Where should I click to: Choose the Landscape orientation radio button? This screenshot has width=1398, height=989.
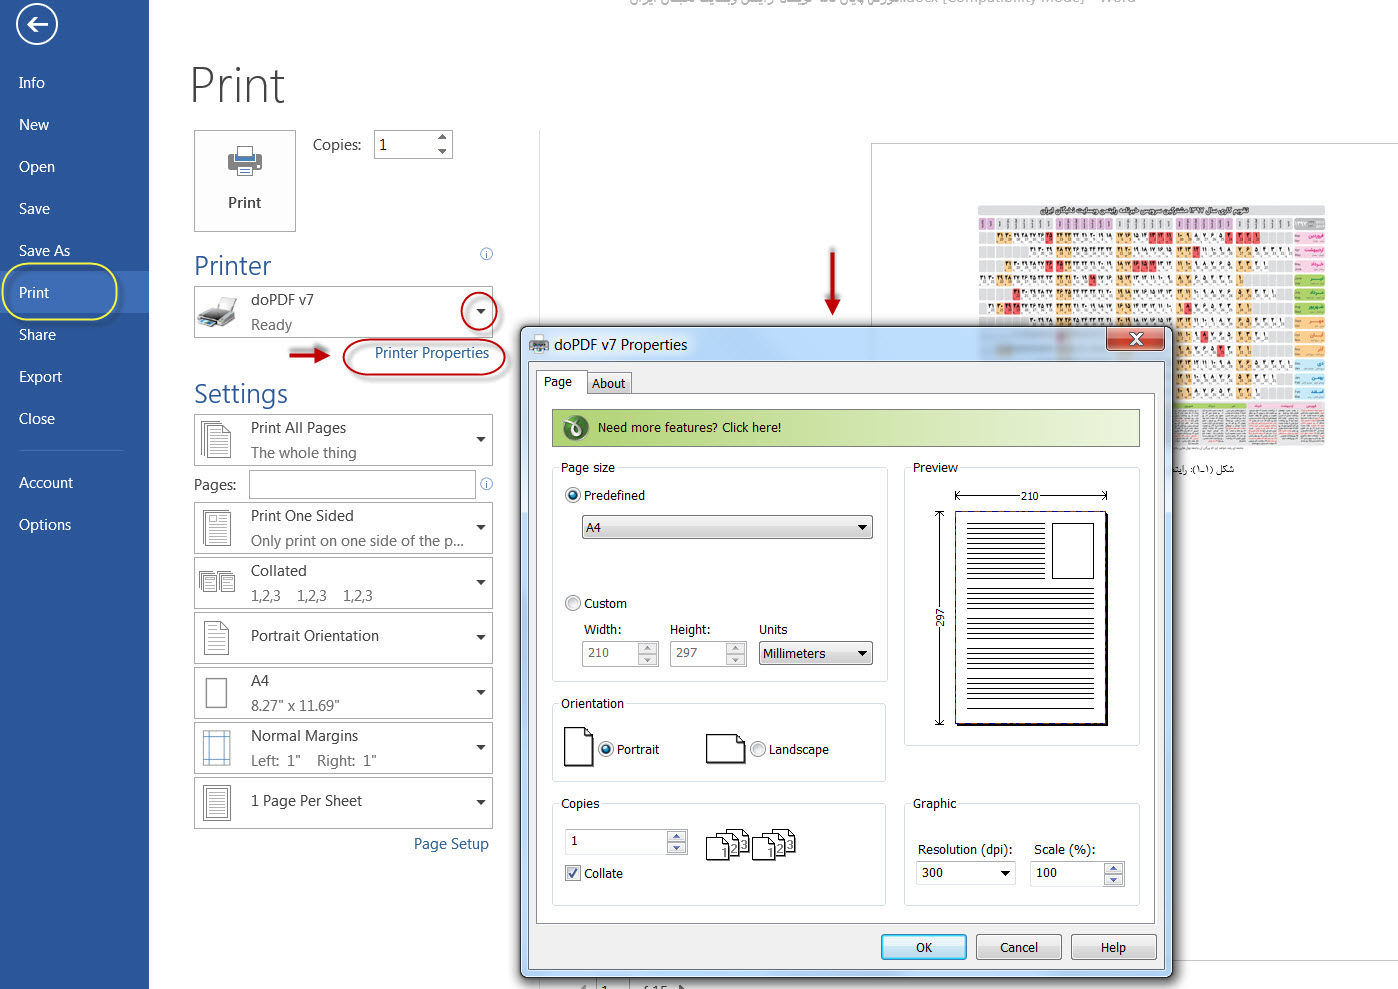tap(758, 749)
